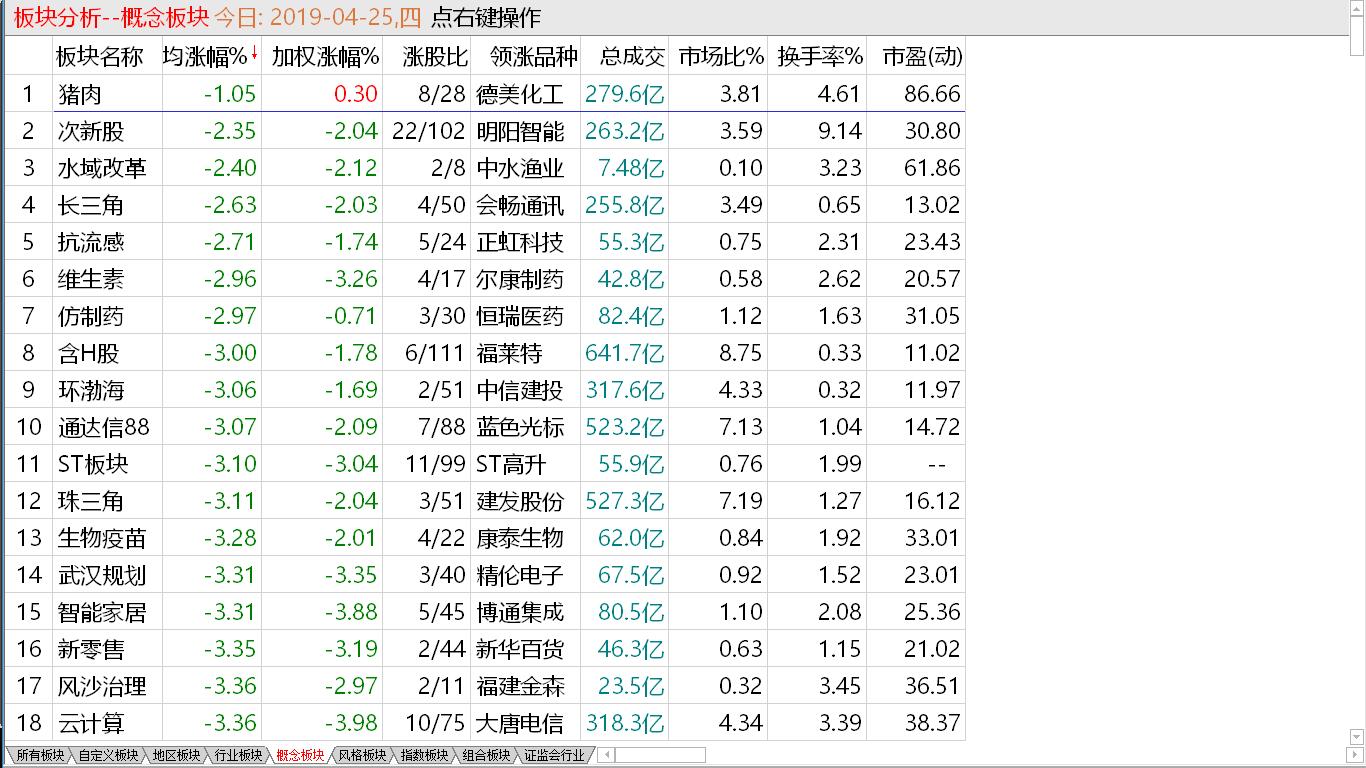Open the 自定义板块 tab

coord(108,756)
